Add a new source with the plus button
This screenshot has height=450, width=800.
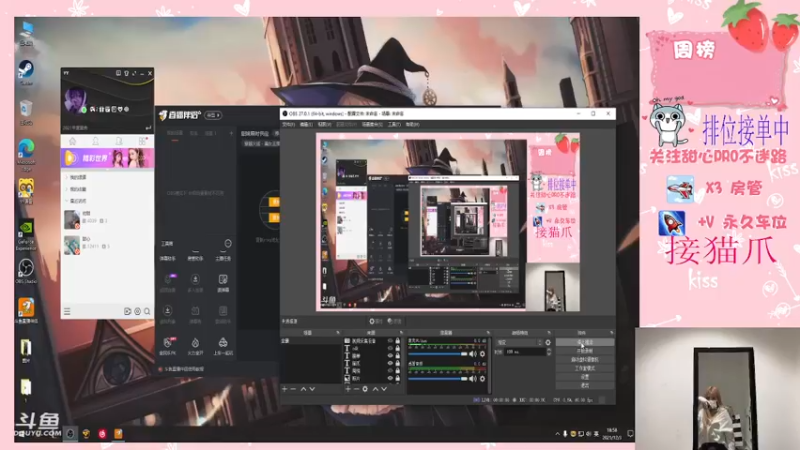point(348,389)
